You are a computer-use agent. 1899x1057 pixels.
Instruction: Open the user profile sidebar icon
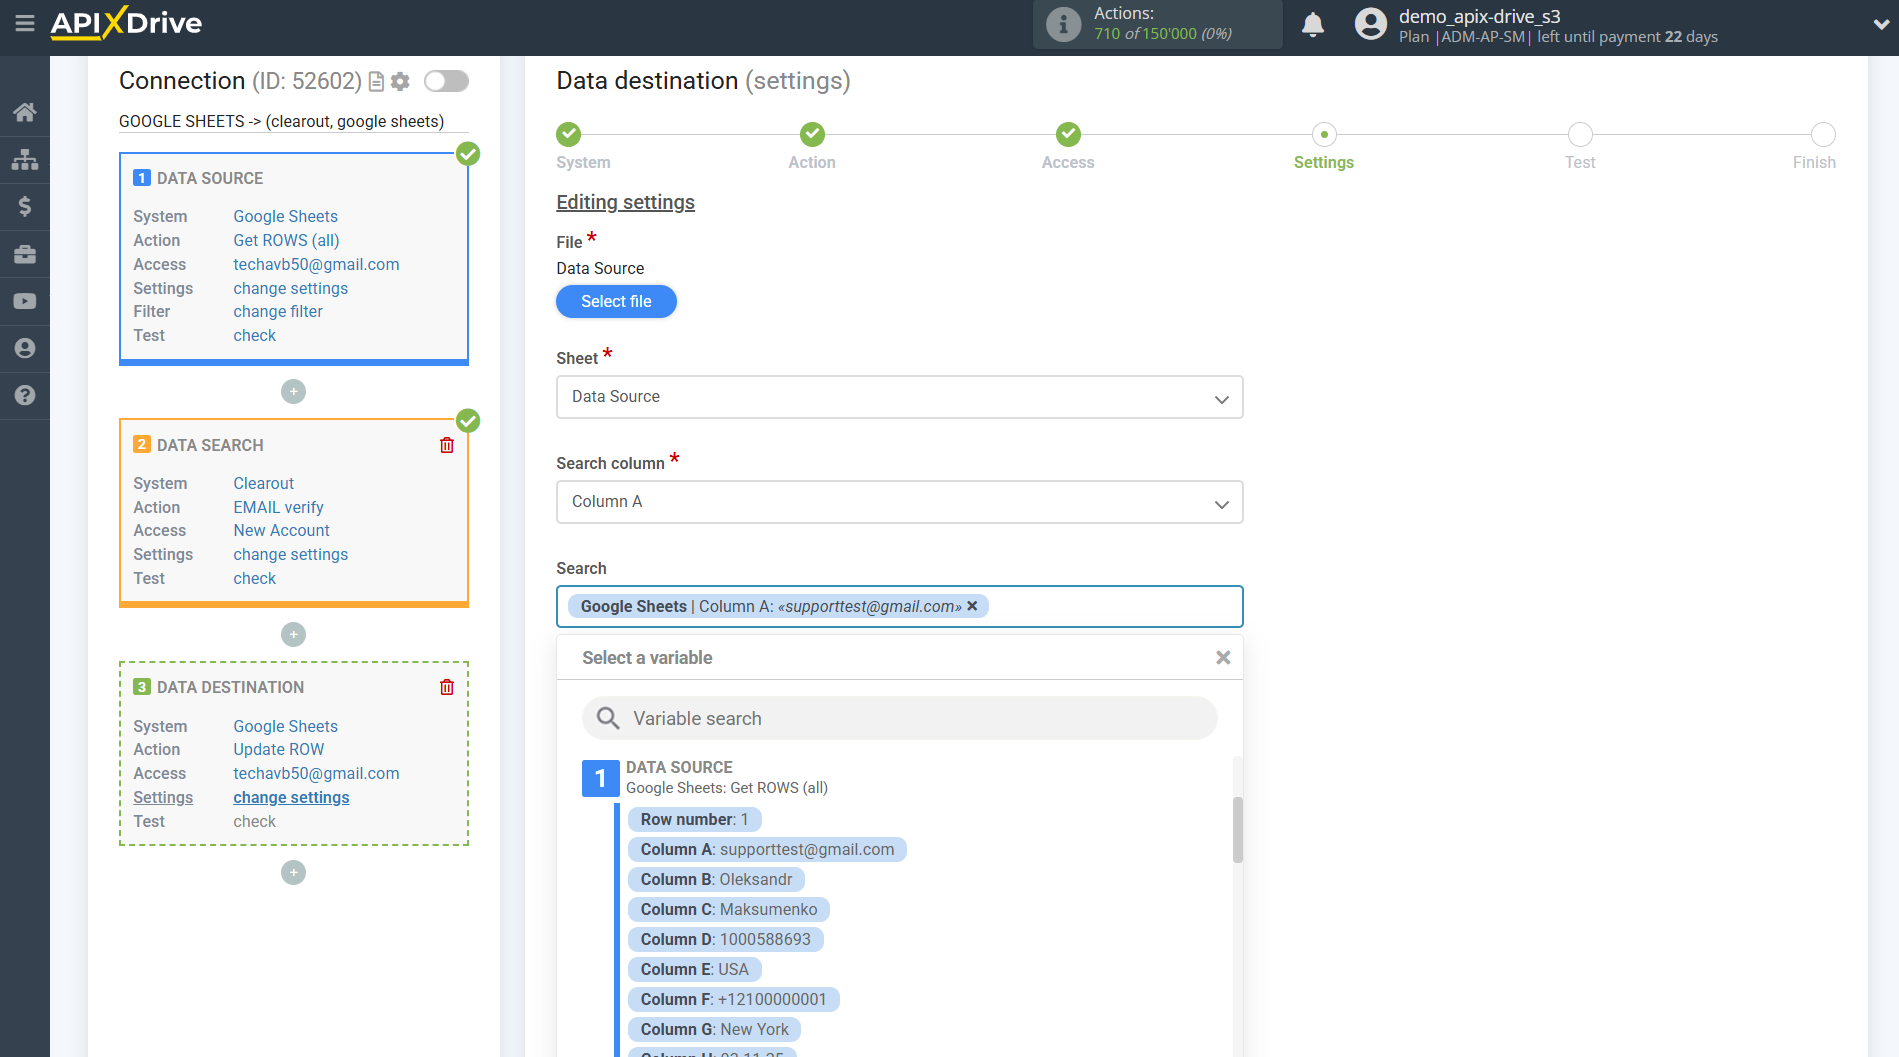click(25, 348)
